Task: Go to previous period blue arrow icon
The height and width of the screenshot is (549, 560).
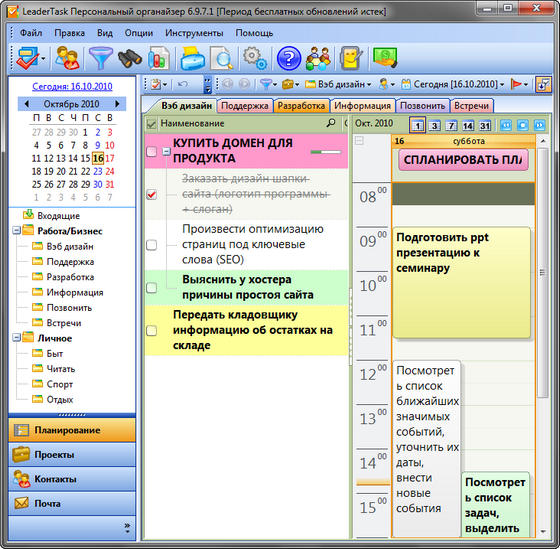Action: 506,125
